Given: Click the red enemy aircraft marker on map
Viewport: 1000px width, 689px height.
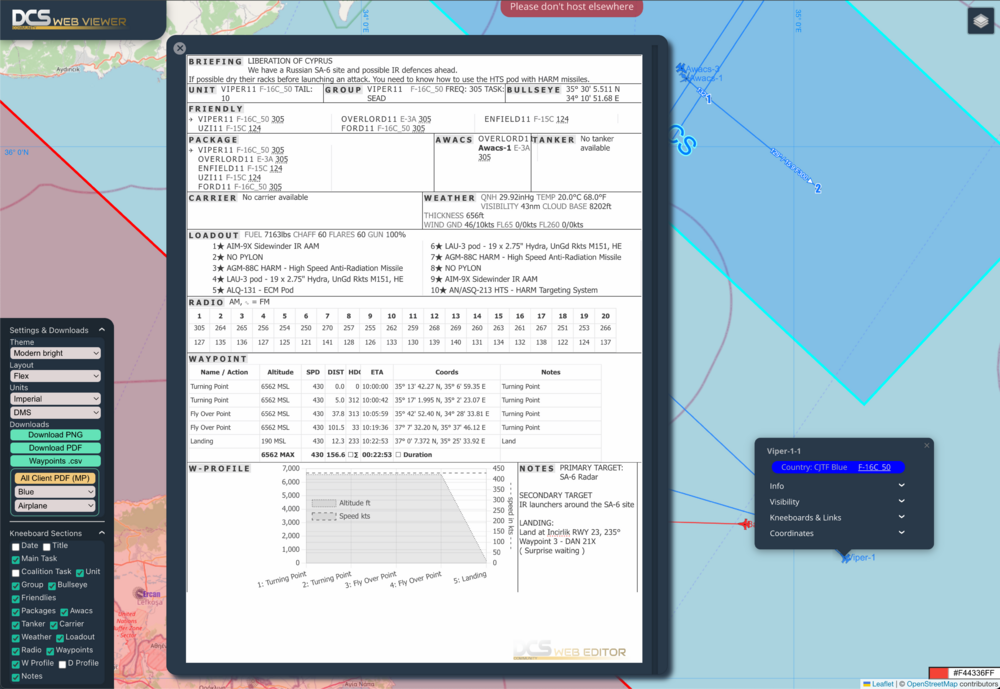Looking at the screenshot, I should pyautogui.click(x=745, y=524).
